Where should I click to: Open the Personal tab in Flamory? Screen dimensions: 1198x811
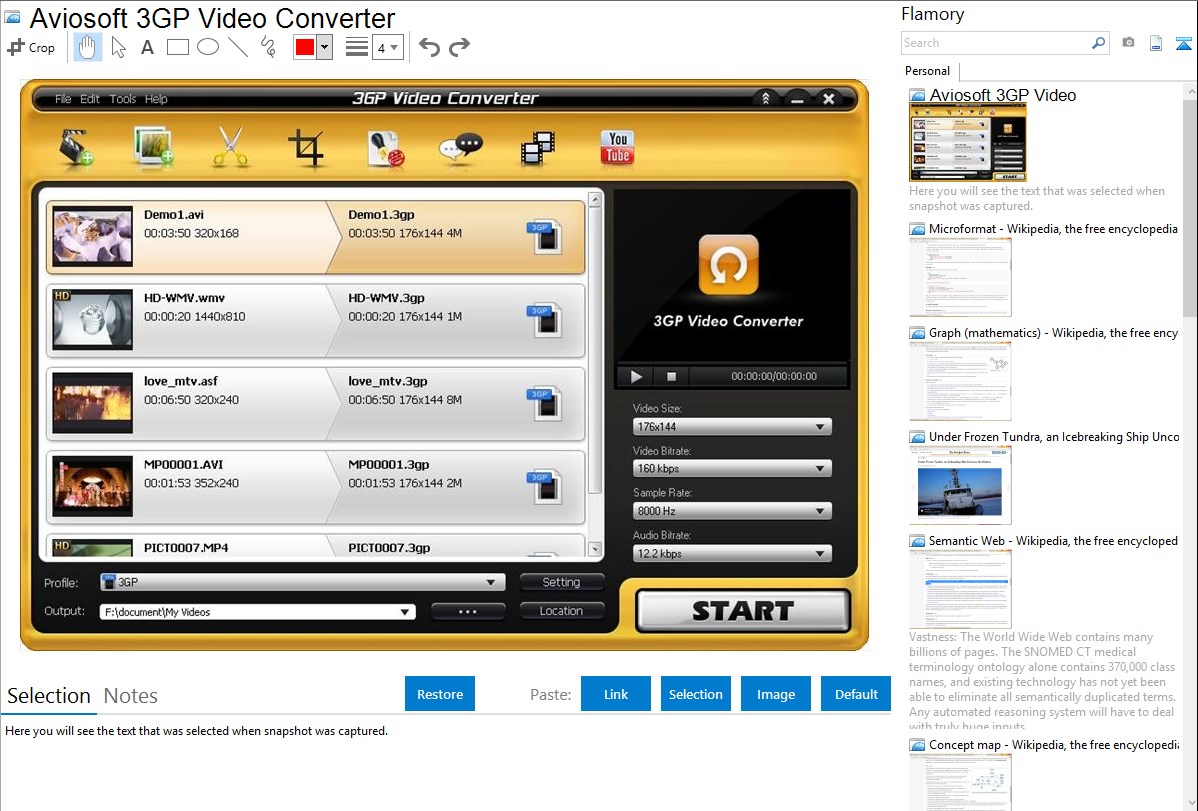(x=928, y=71)
